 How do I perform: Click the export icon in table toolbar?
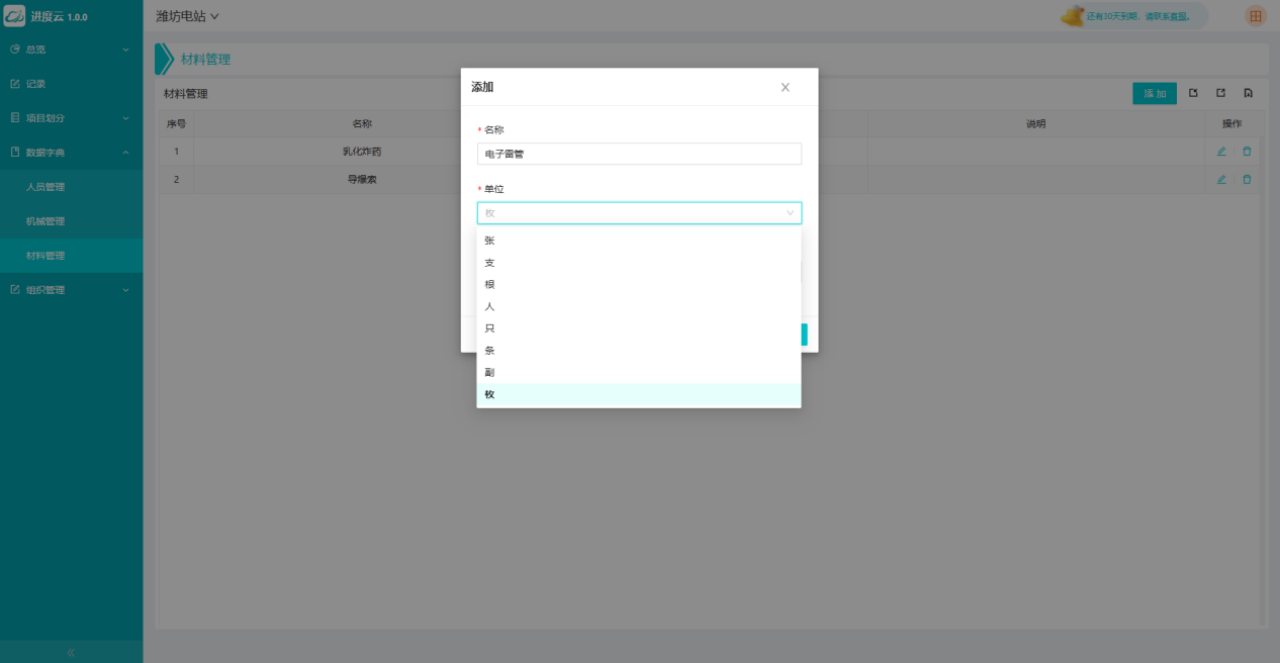1221,93
